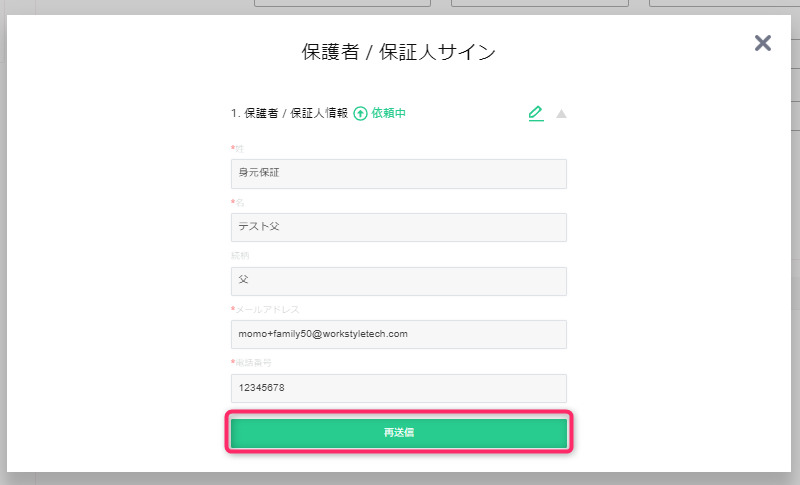Viewport: 800px width, 485px height.
Task: Click the メールアドレス input field
Action: (398, 335)
